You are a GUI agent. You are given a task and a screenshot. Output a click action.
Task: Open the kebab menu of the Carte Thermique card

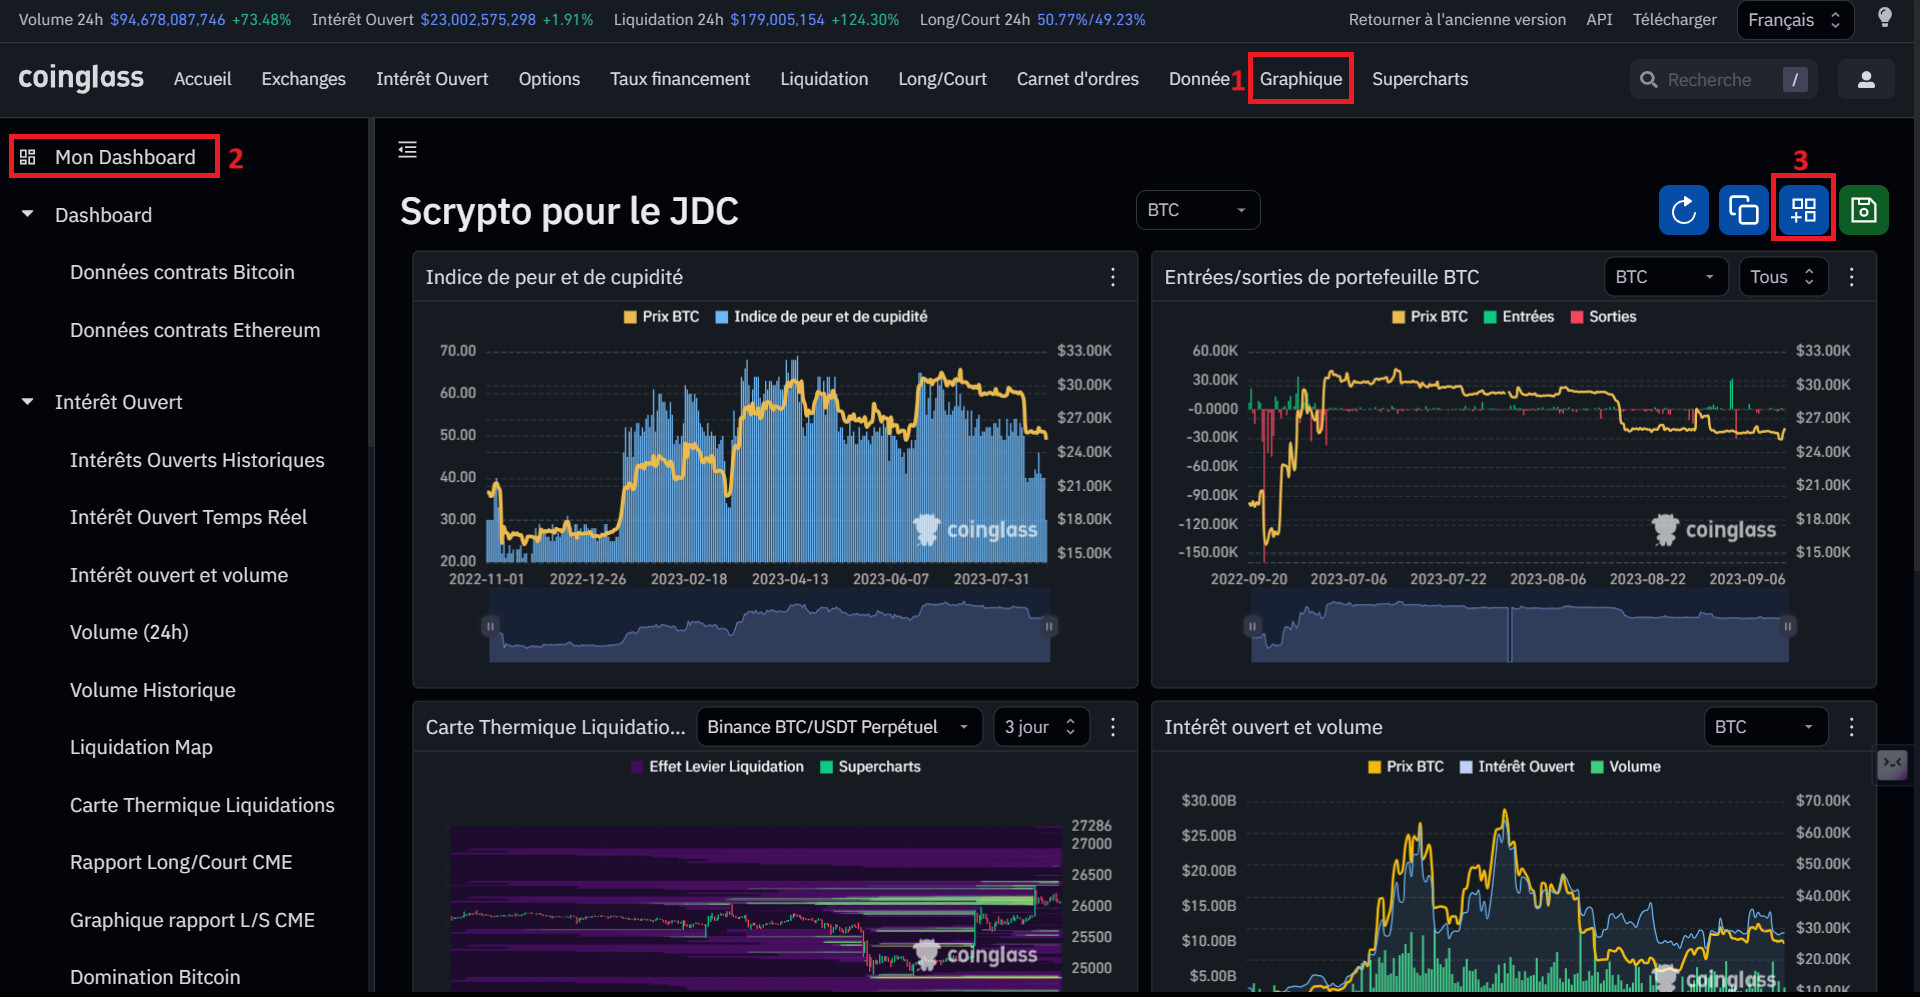click(x=1113, y=727)
